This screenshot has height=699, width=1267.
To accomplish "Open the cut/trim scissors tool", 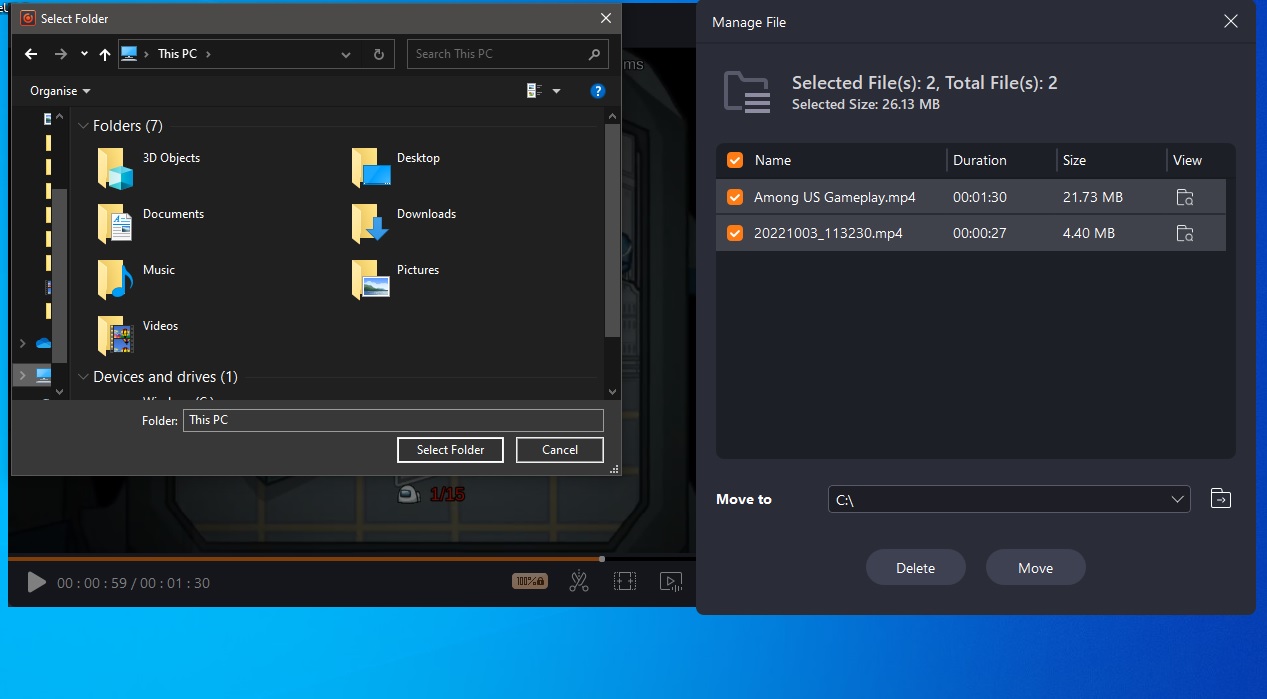I will (x=579, y=581).
